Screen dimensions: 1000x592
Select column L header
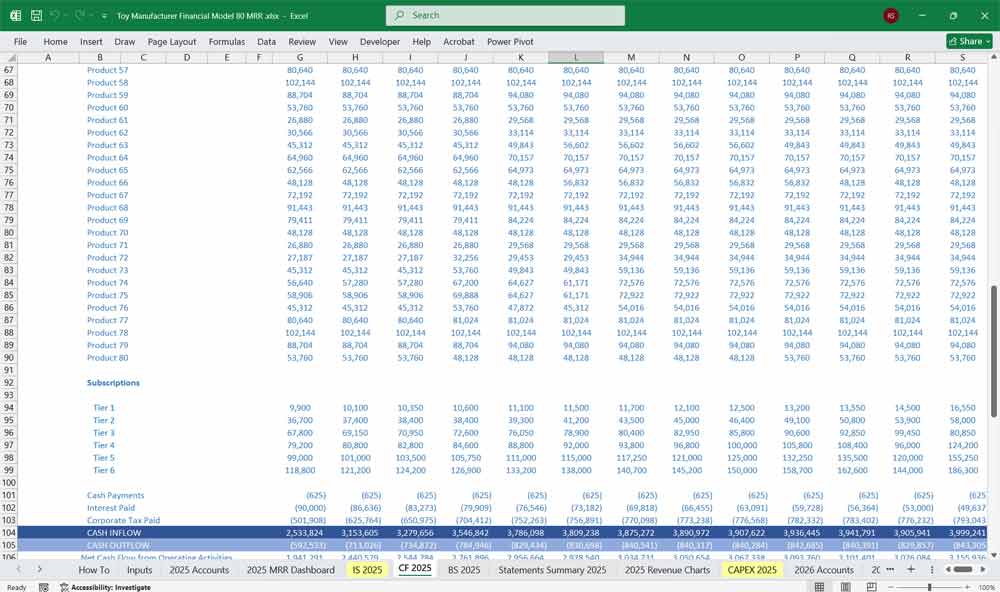coord(576,57)
